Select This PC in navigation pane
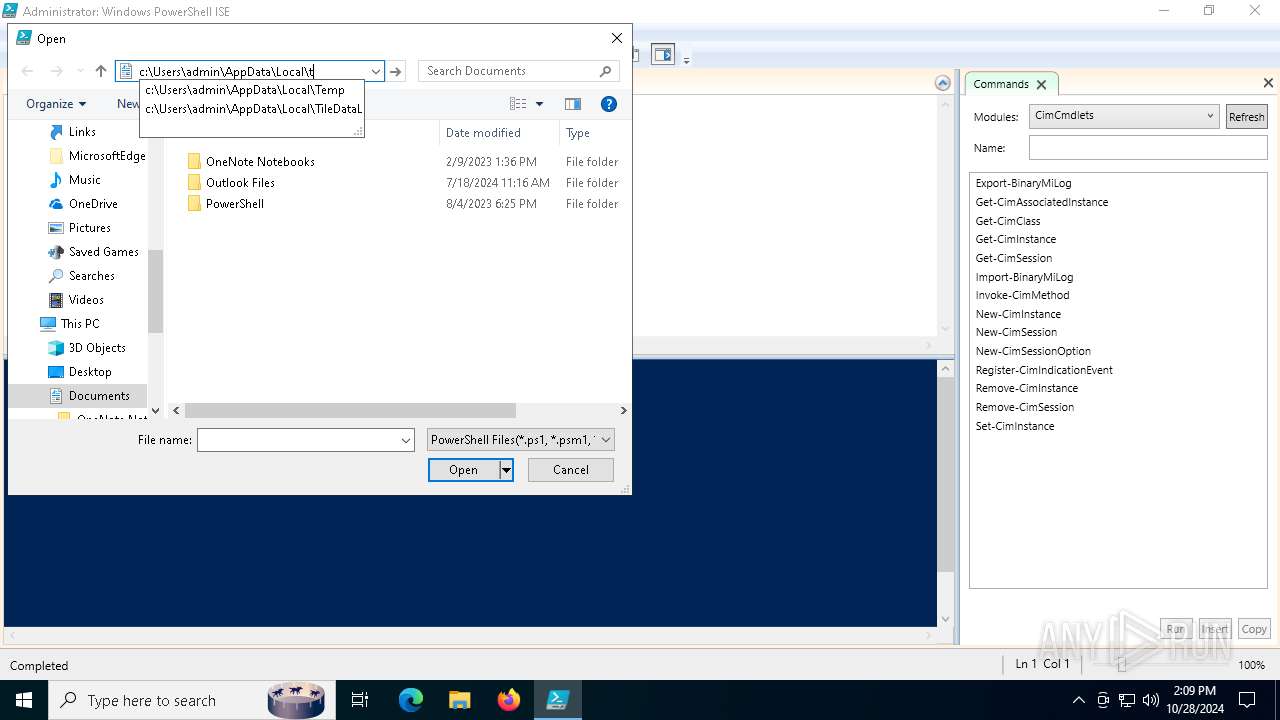The width and height of the screenshot is (1280, 720). [x=79, y=324]
